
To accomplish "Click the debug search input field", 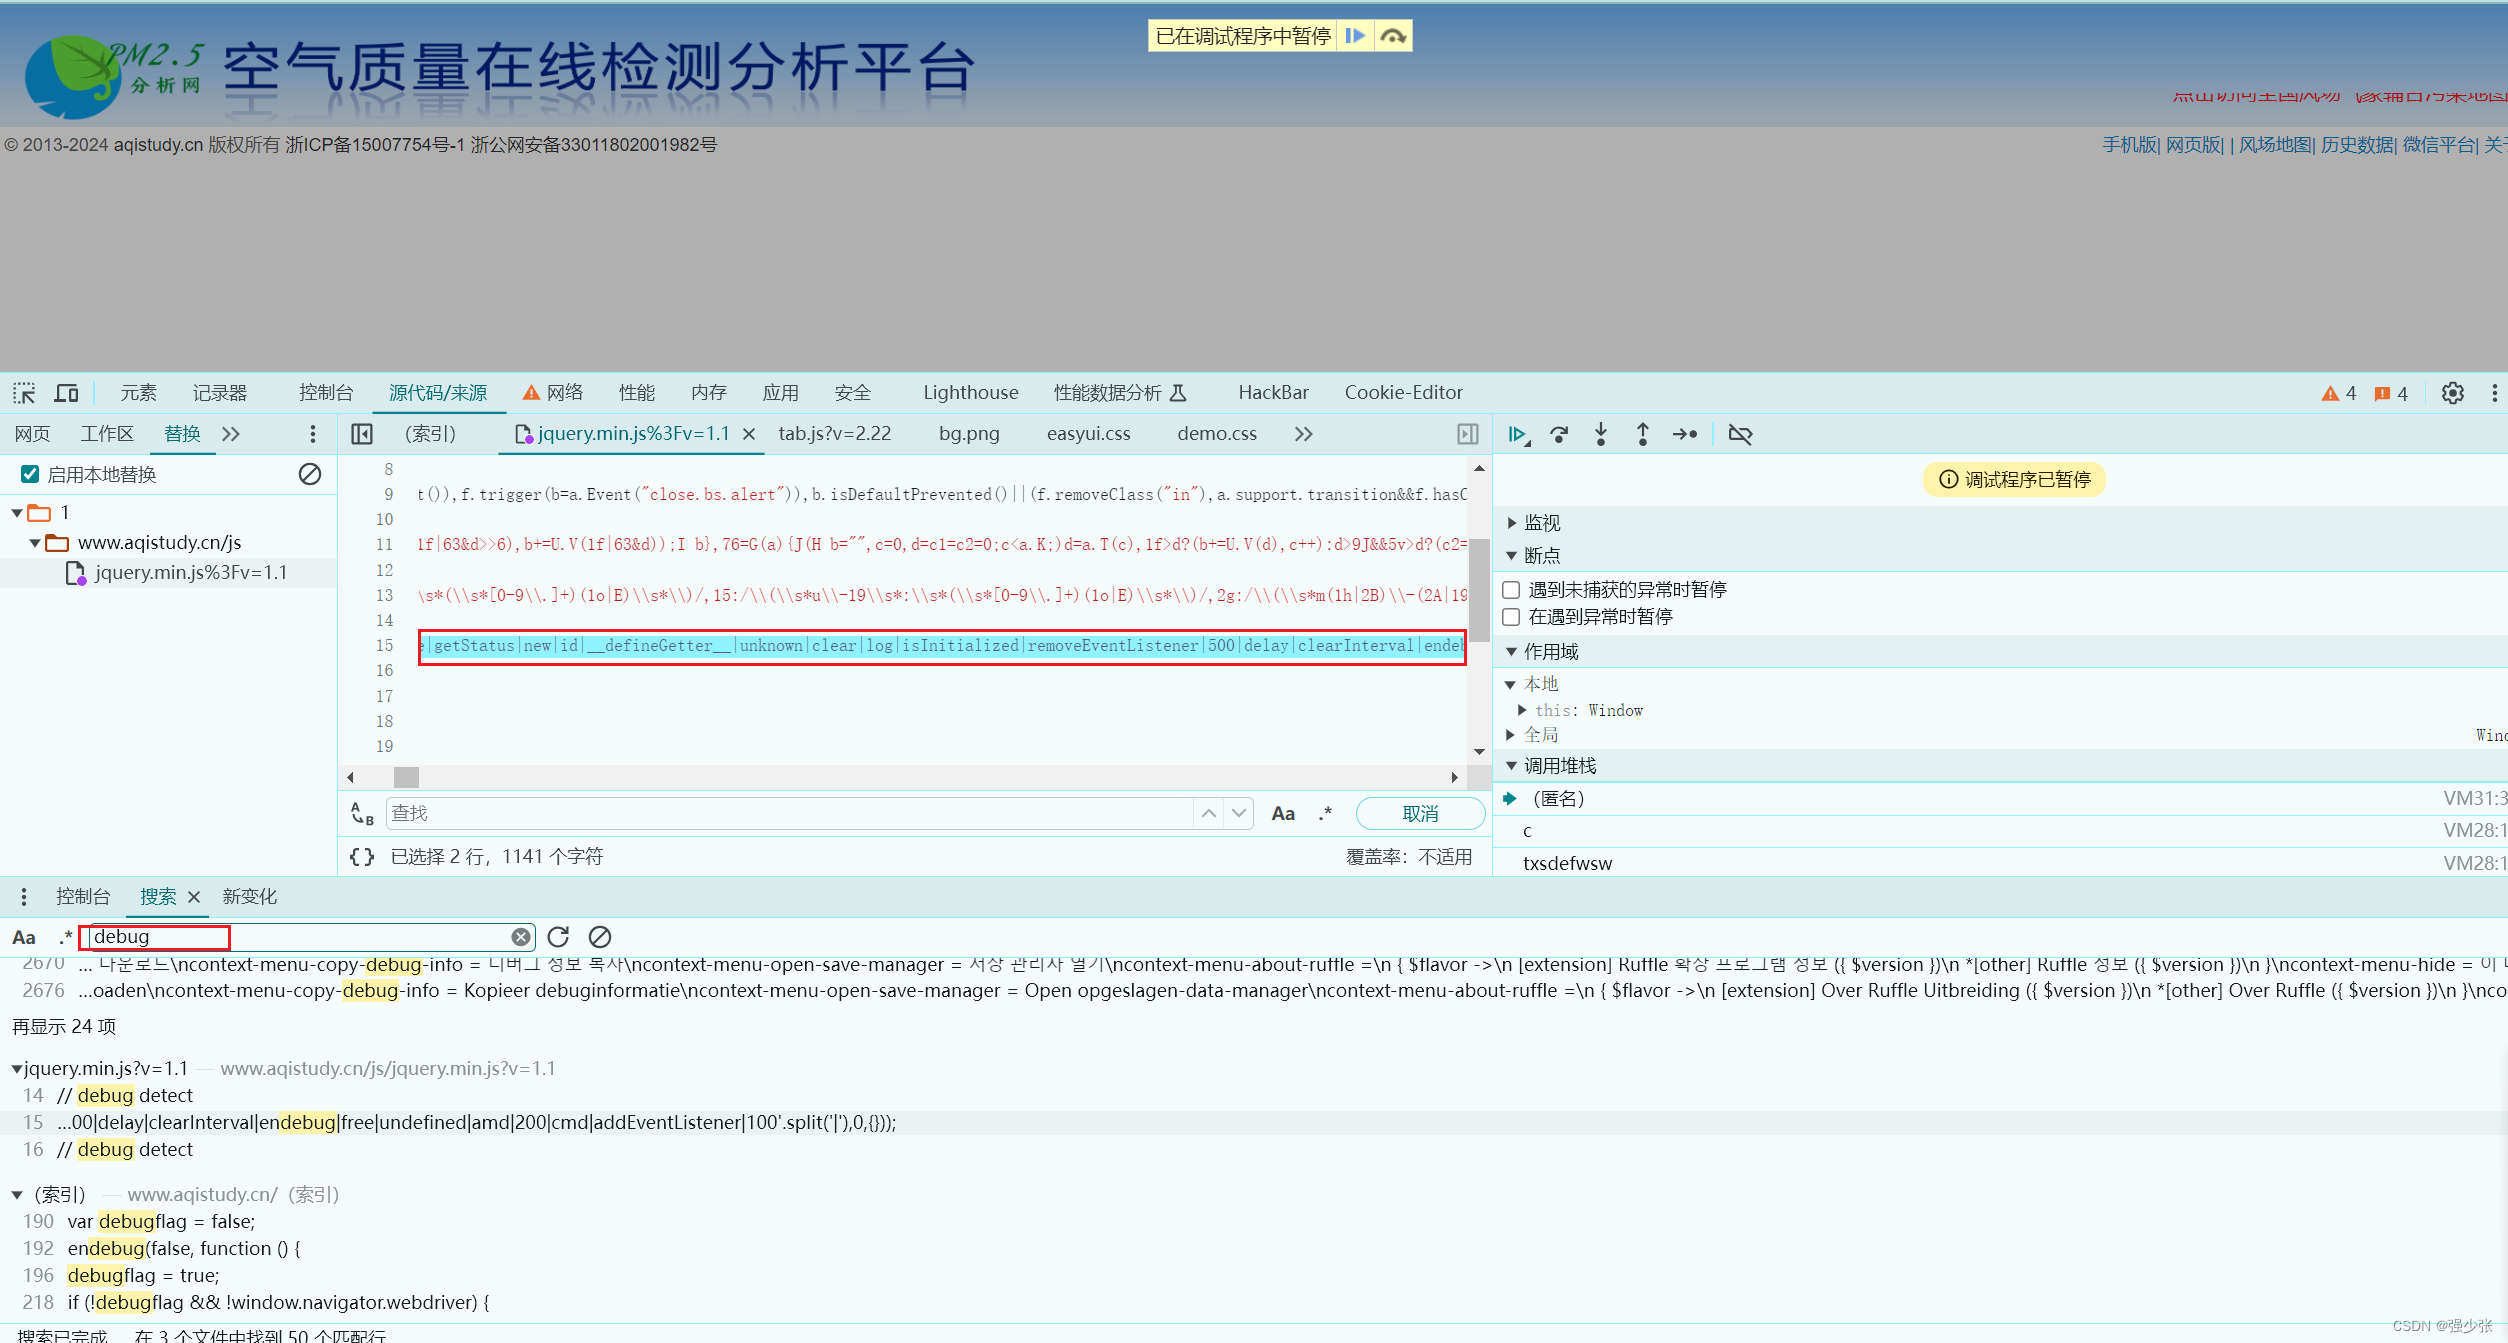I will click(300, 937).
